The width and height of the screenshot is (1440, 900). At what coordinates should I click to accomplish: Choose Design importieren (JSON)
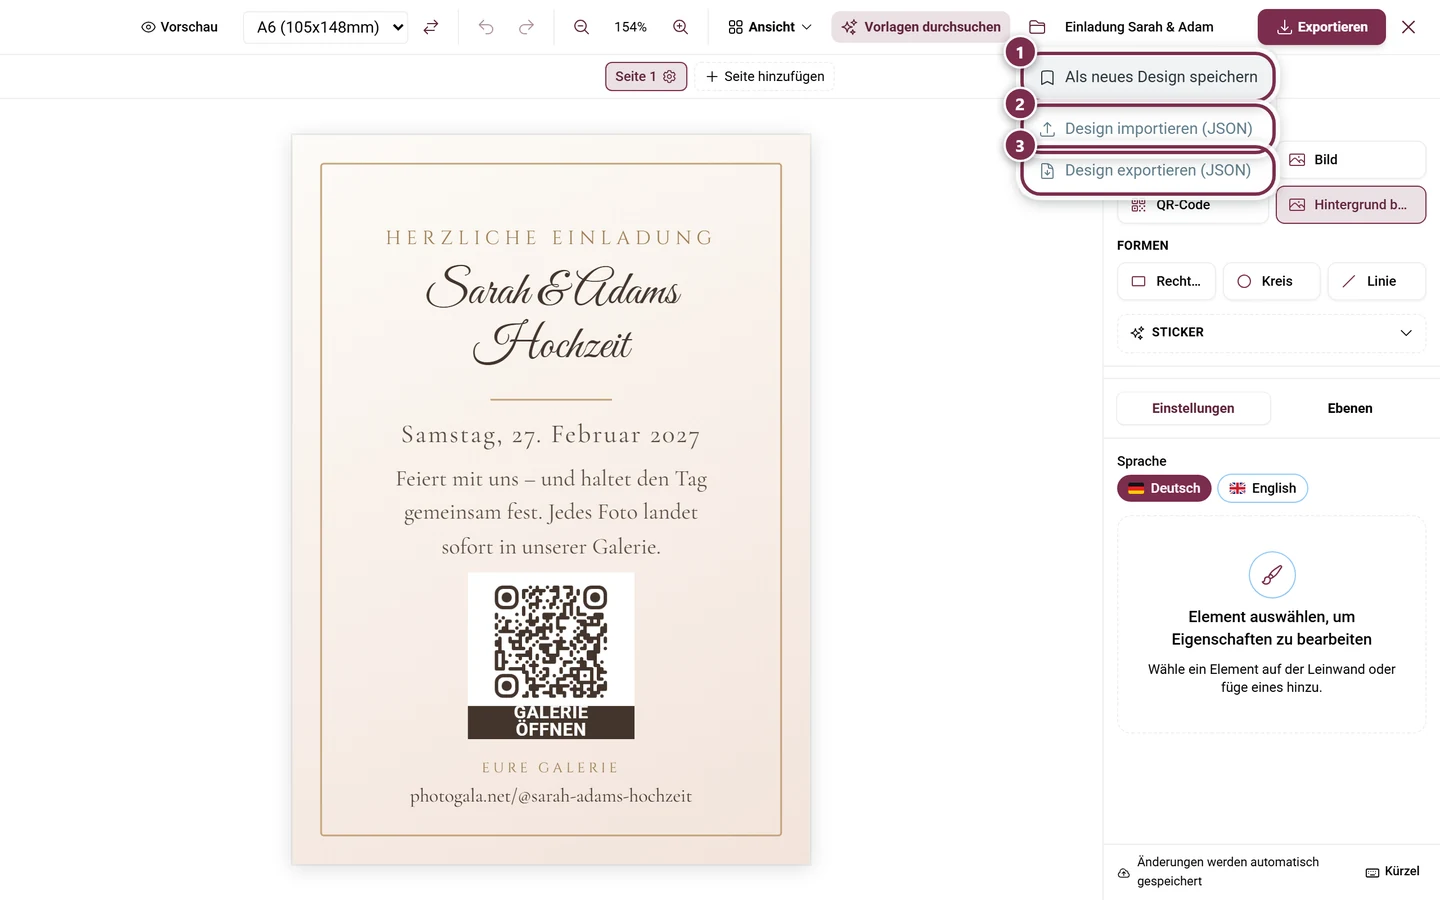[x=1148, y=128]
